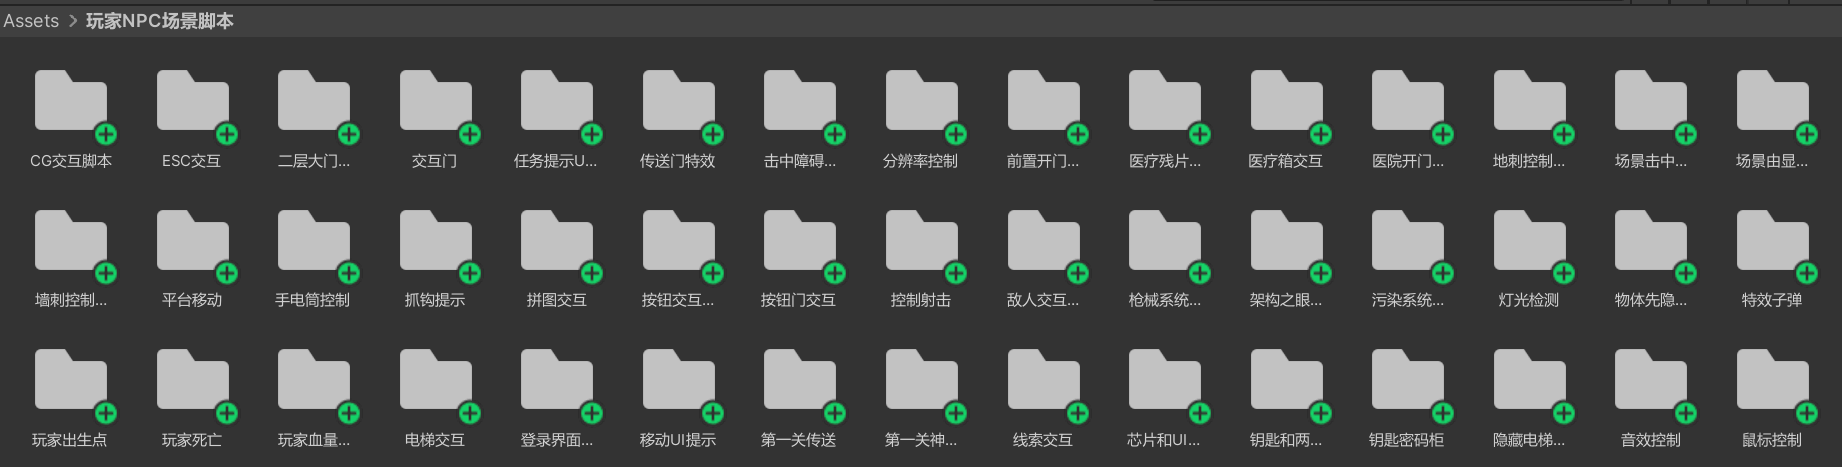Click the 登录界面... folder label

tap(557, 440)
